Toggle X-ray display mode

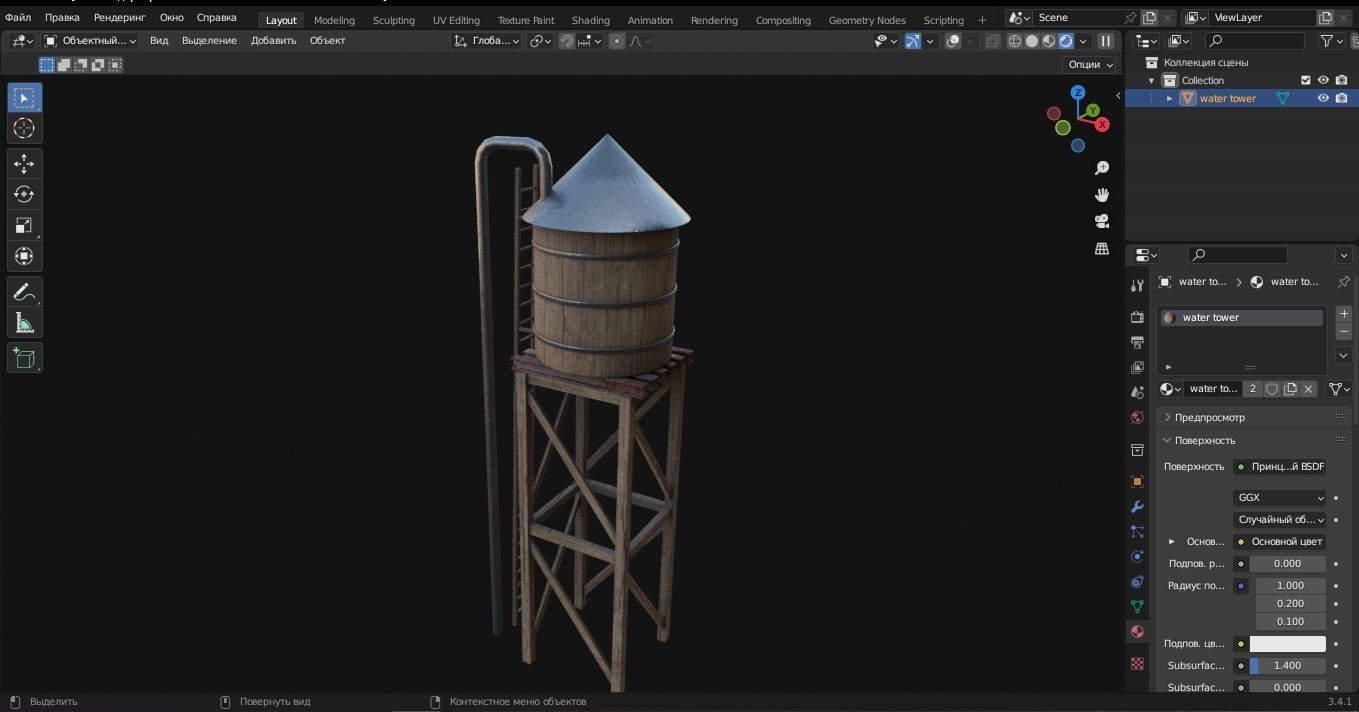(992, 41)
